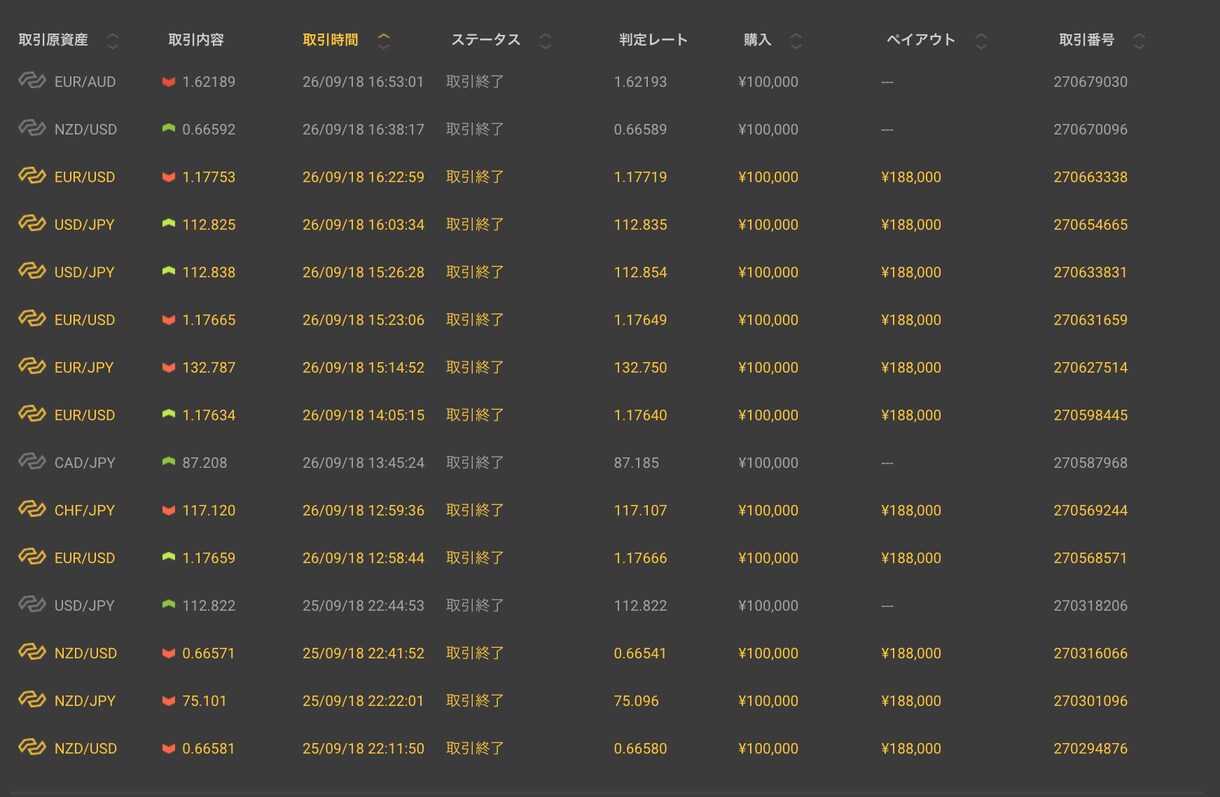
Task: Click the asset icon in trade 270670096 row
Action: (x=32, y=129)
